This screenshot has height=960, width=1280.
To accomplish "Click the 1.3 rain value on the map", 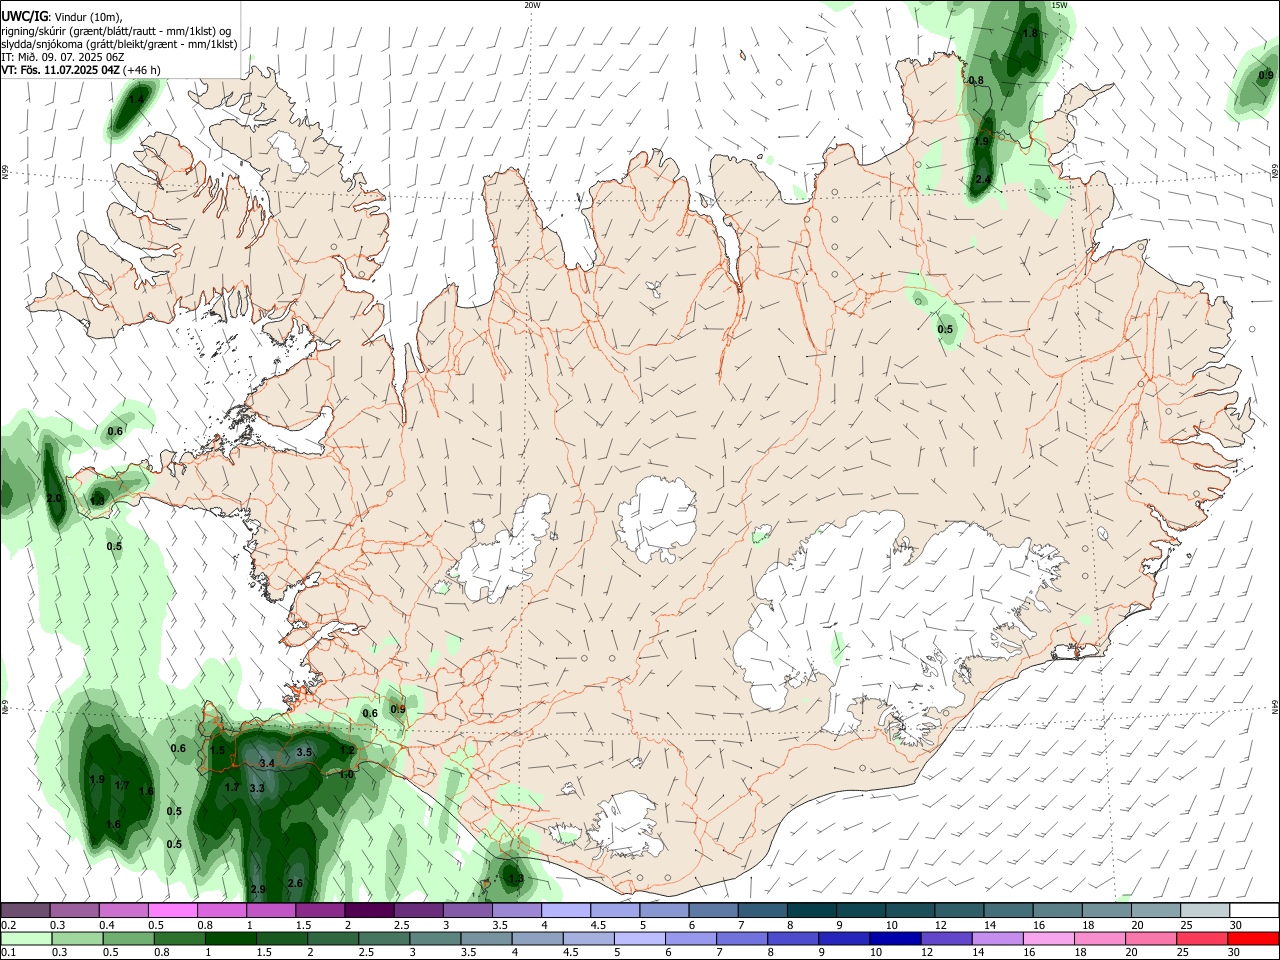I will click(x=516, y=879).
